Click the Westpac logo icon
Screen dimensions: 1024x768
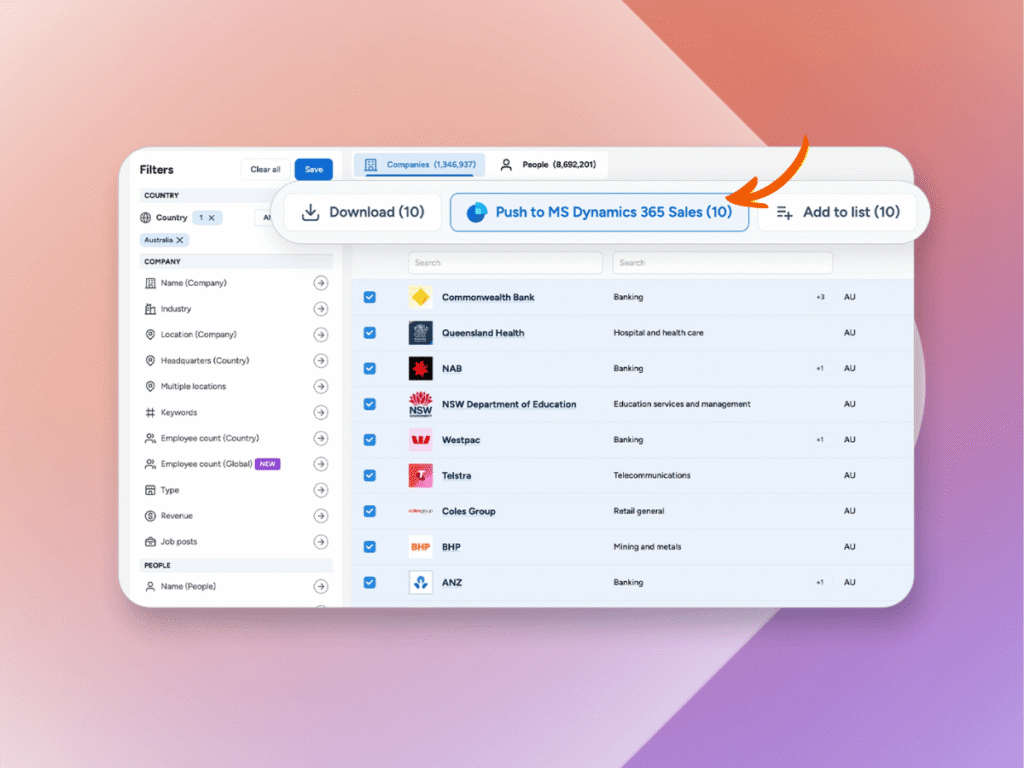[x=420, y=440]
